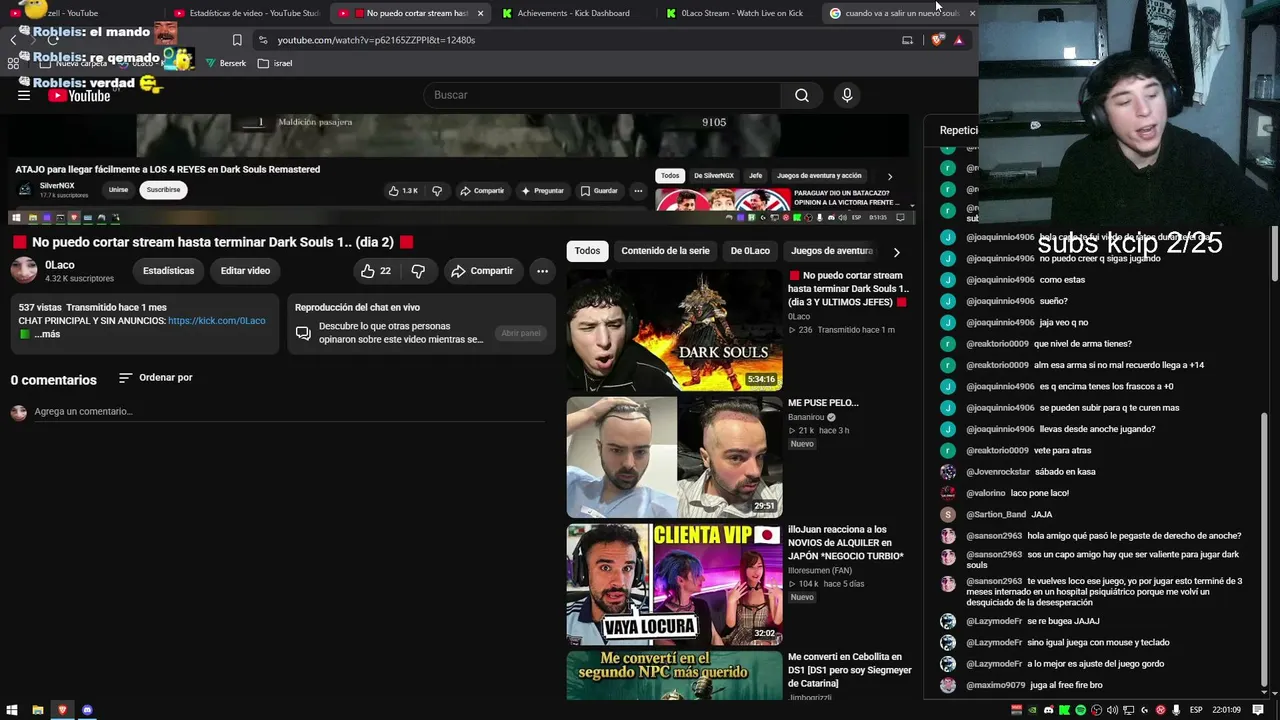Open Discord from the taskbar
This screenshot has width=1280, height=720.
87,710
